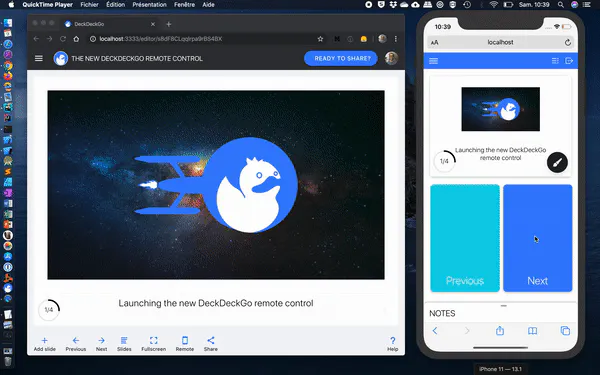Tap the big Next button on phone
This screenshot has height=375, width=600.
click(538, 238)
